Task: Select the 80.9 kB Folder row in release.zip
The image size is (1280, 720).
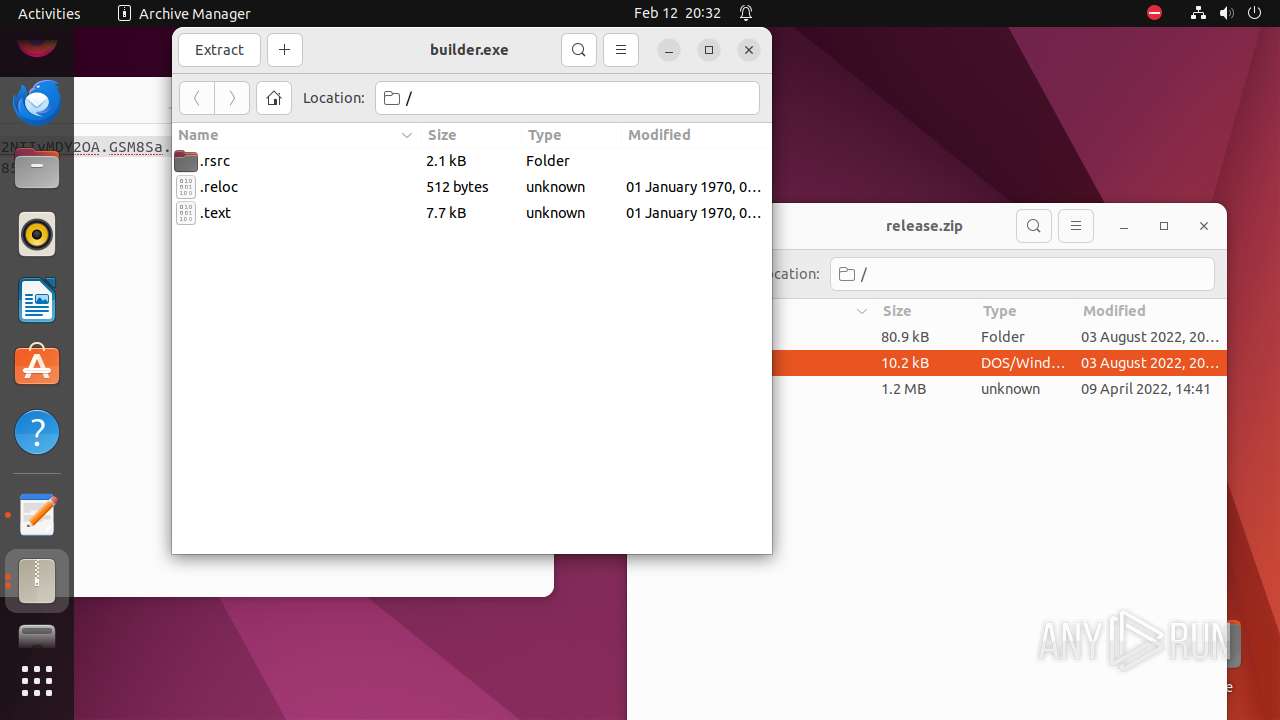Action: 1000,337
